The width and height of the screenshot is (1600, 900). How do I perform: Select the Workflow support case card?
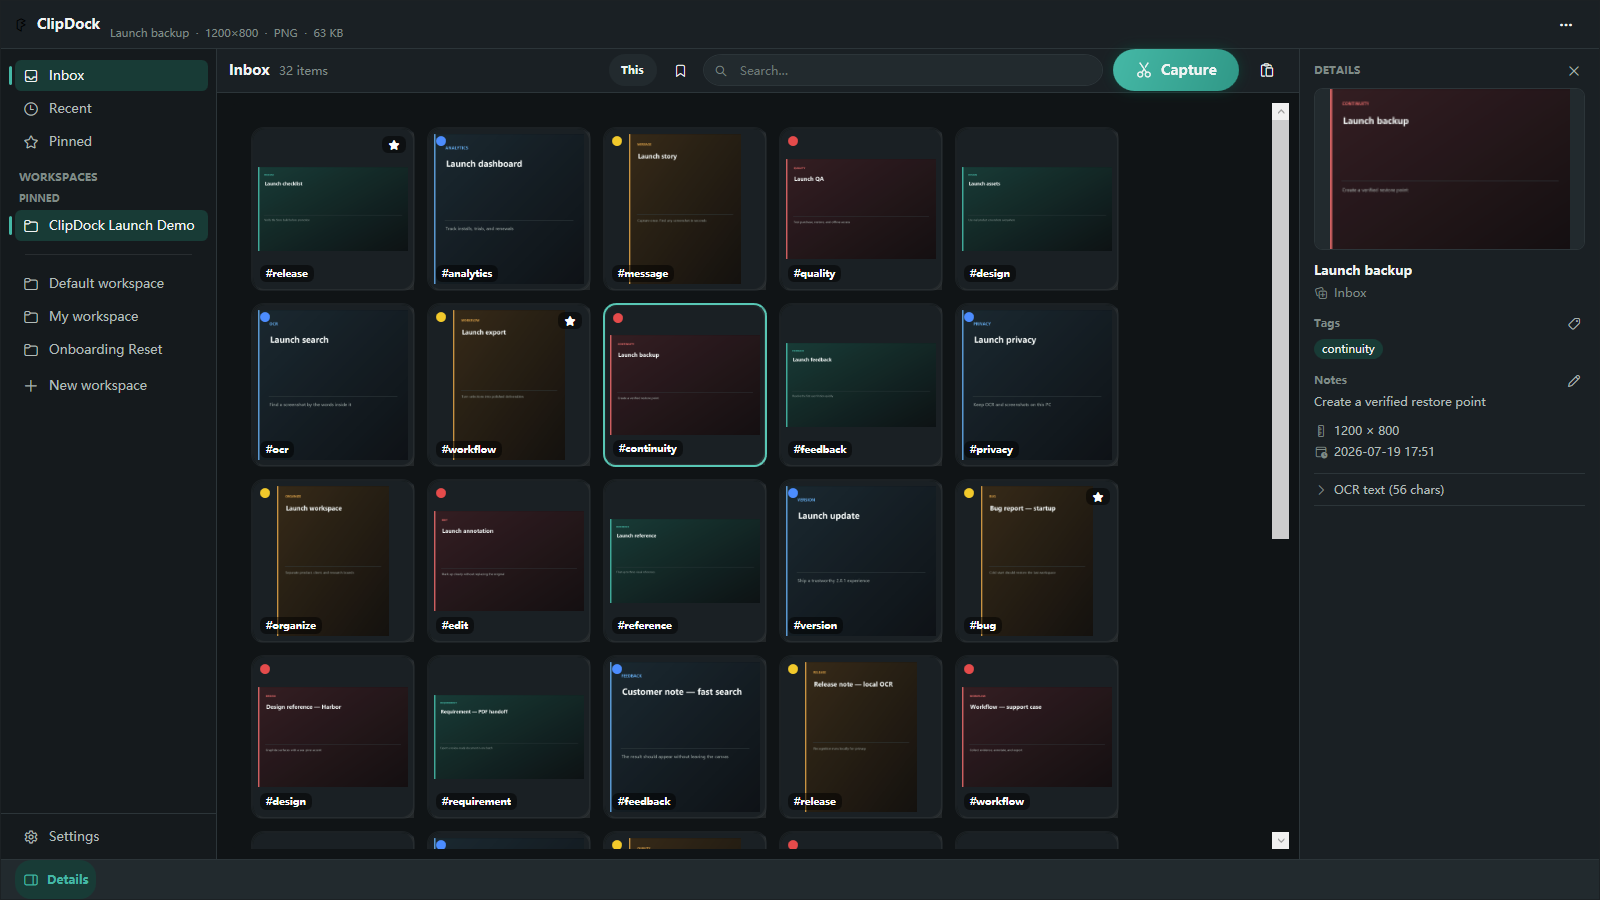click(1037, 737)
